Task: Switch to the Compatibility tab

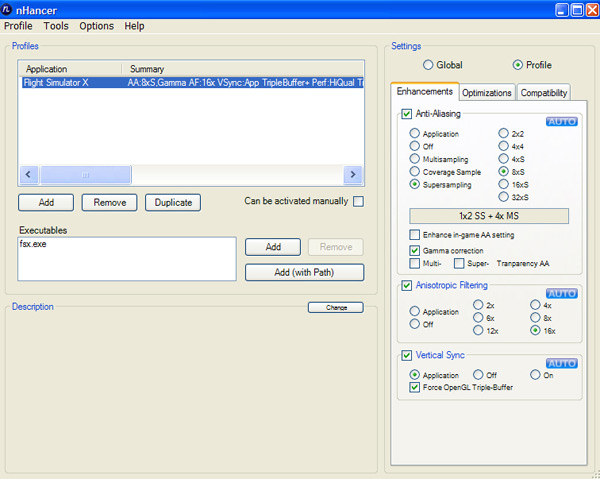Action: click(x=544, y=93)
